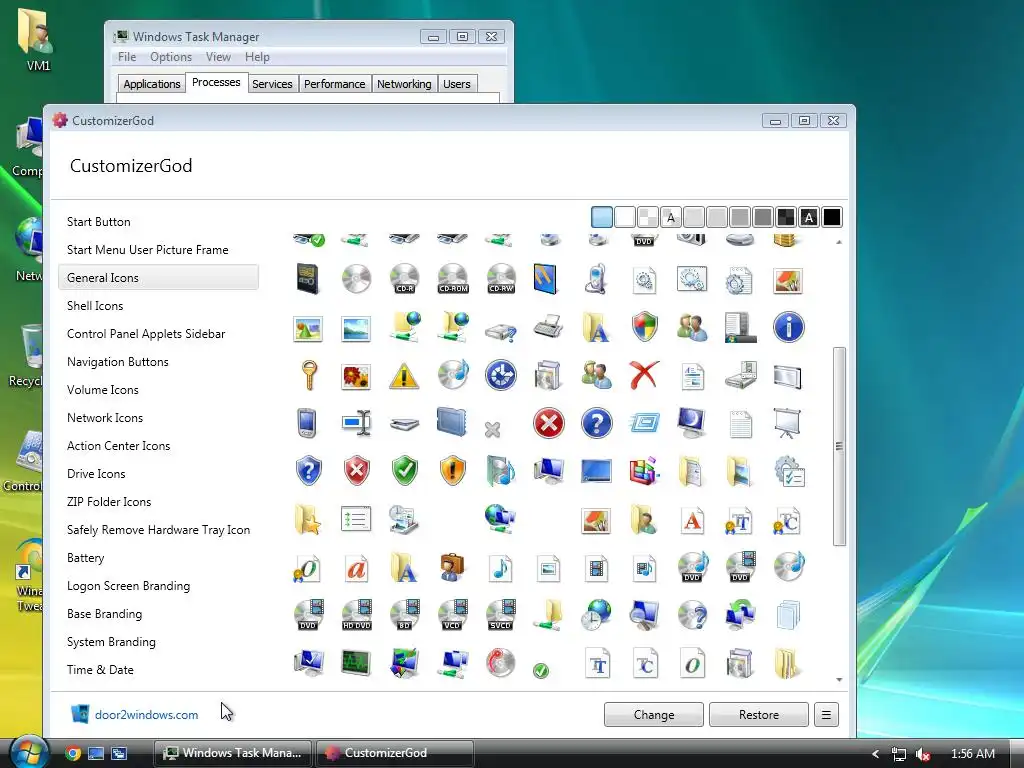Select the mobile phone device icon
Viewport: 1024px width, 768px height.
coord(596,279)
